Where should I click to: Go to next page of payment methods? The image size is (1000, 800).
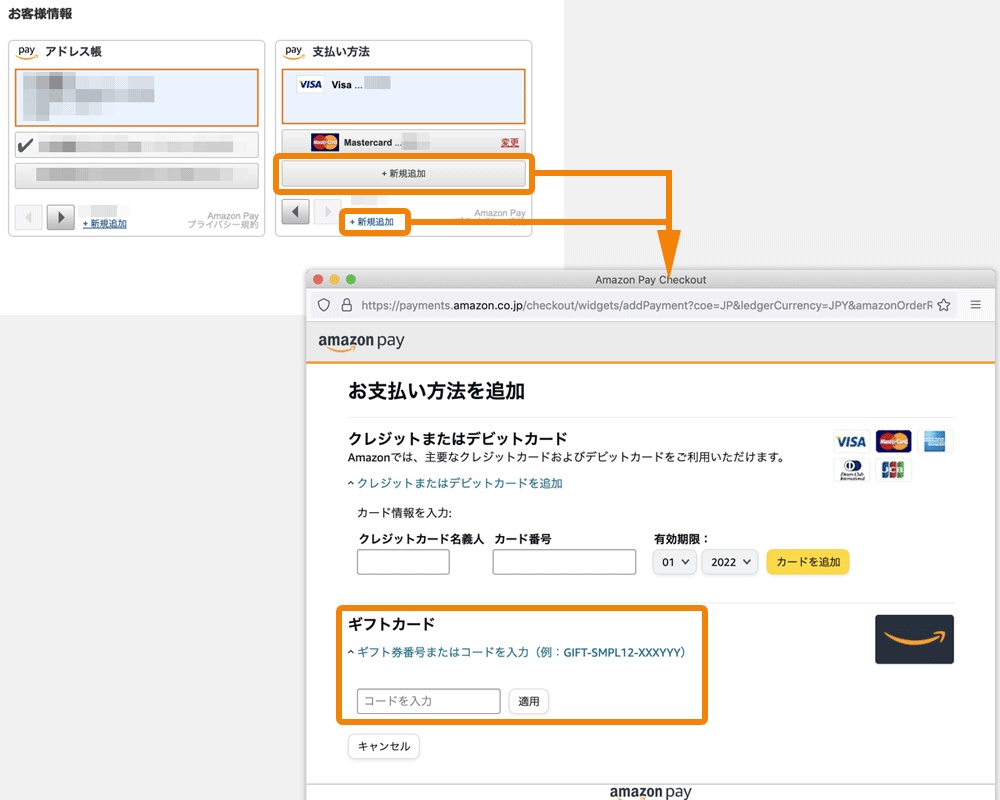[328, 211]
